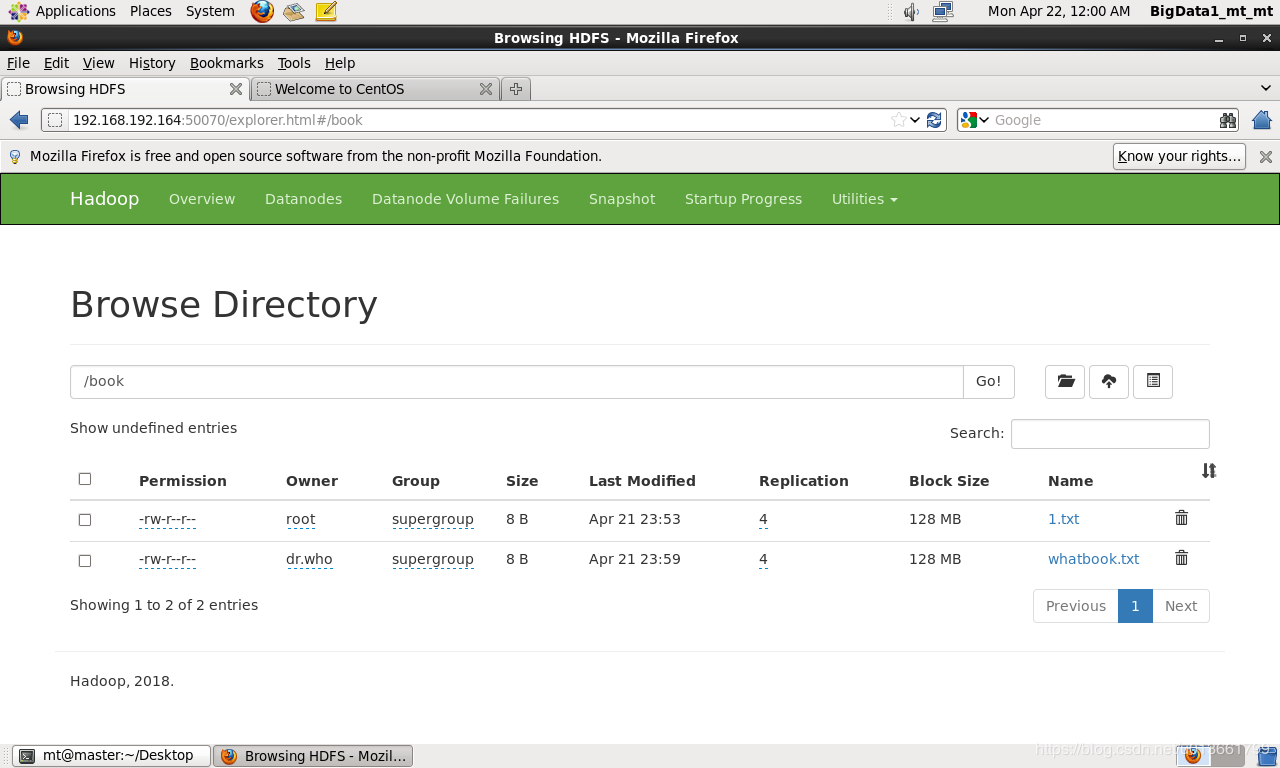Viewport: 1280px width, 768px height.
Task: Delete whatbook.txt using its trash icon
Action: point(1181,558)
